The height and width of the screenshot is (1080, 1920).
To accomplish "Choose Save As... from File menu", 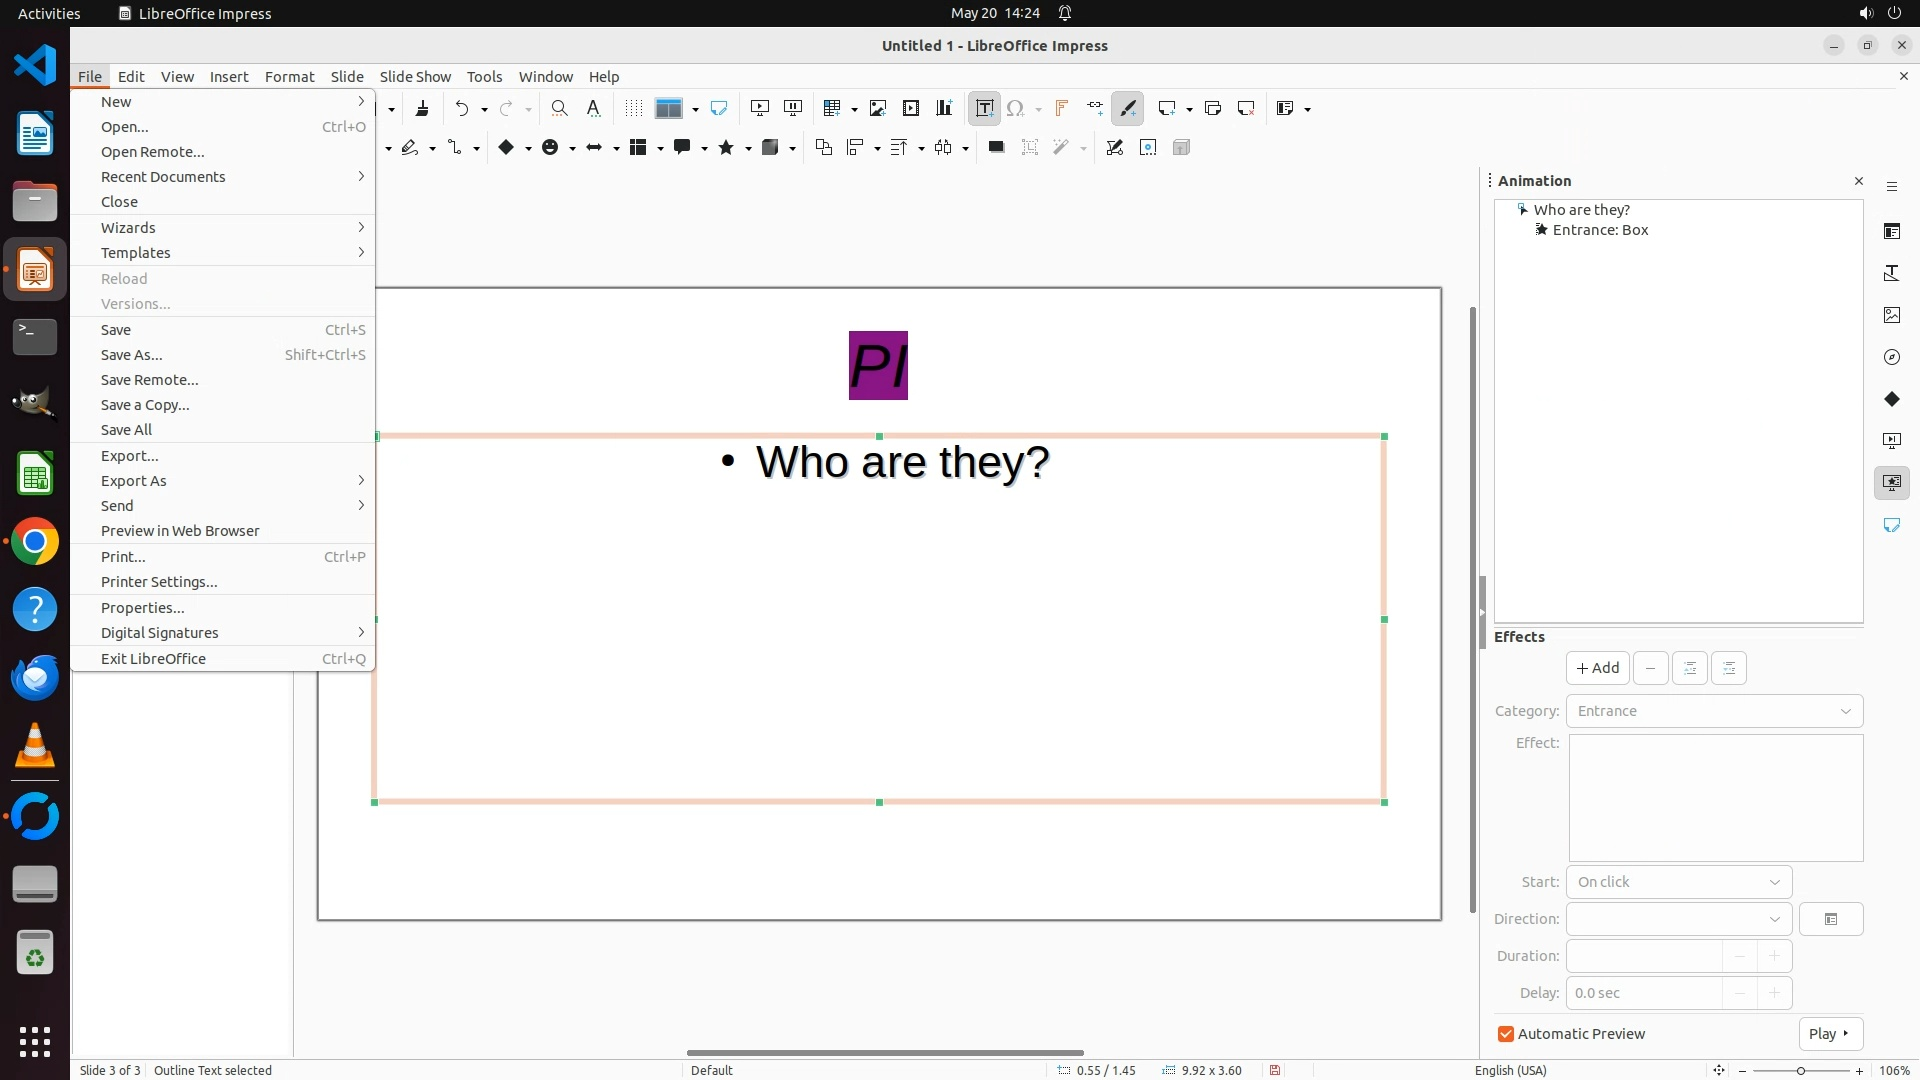I will click(x=132, y=355).
